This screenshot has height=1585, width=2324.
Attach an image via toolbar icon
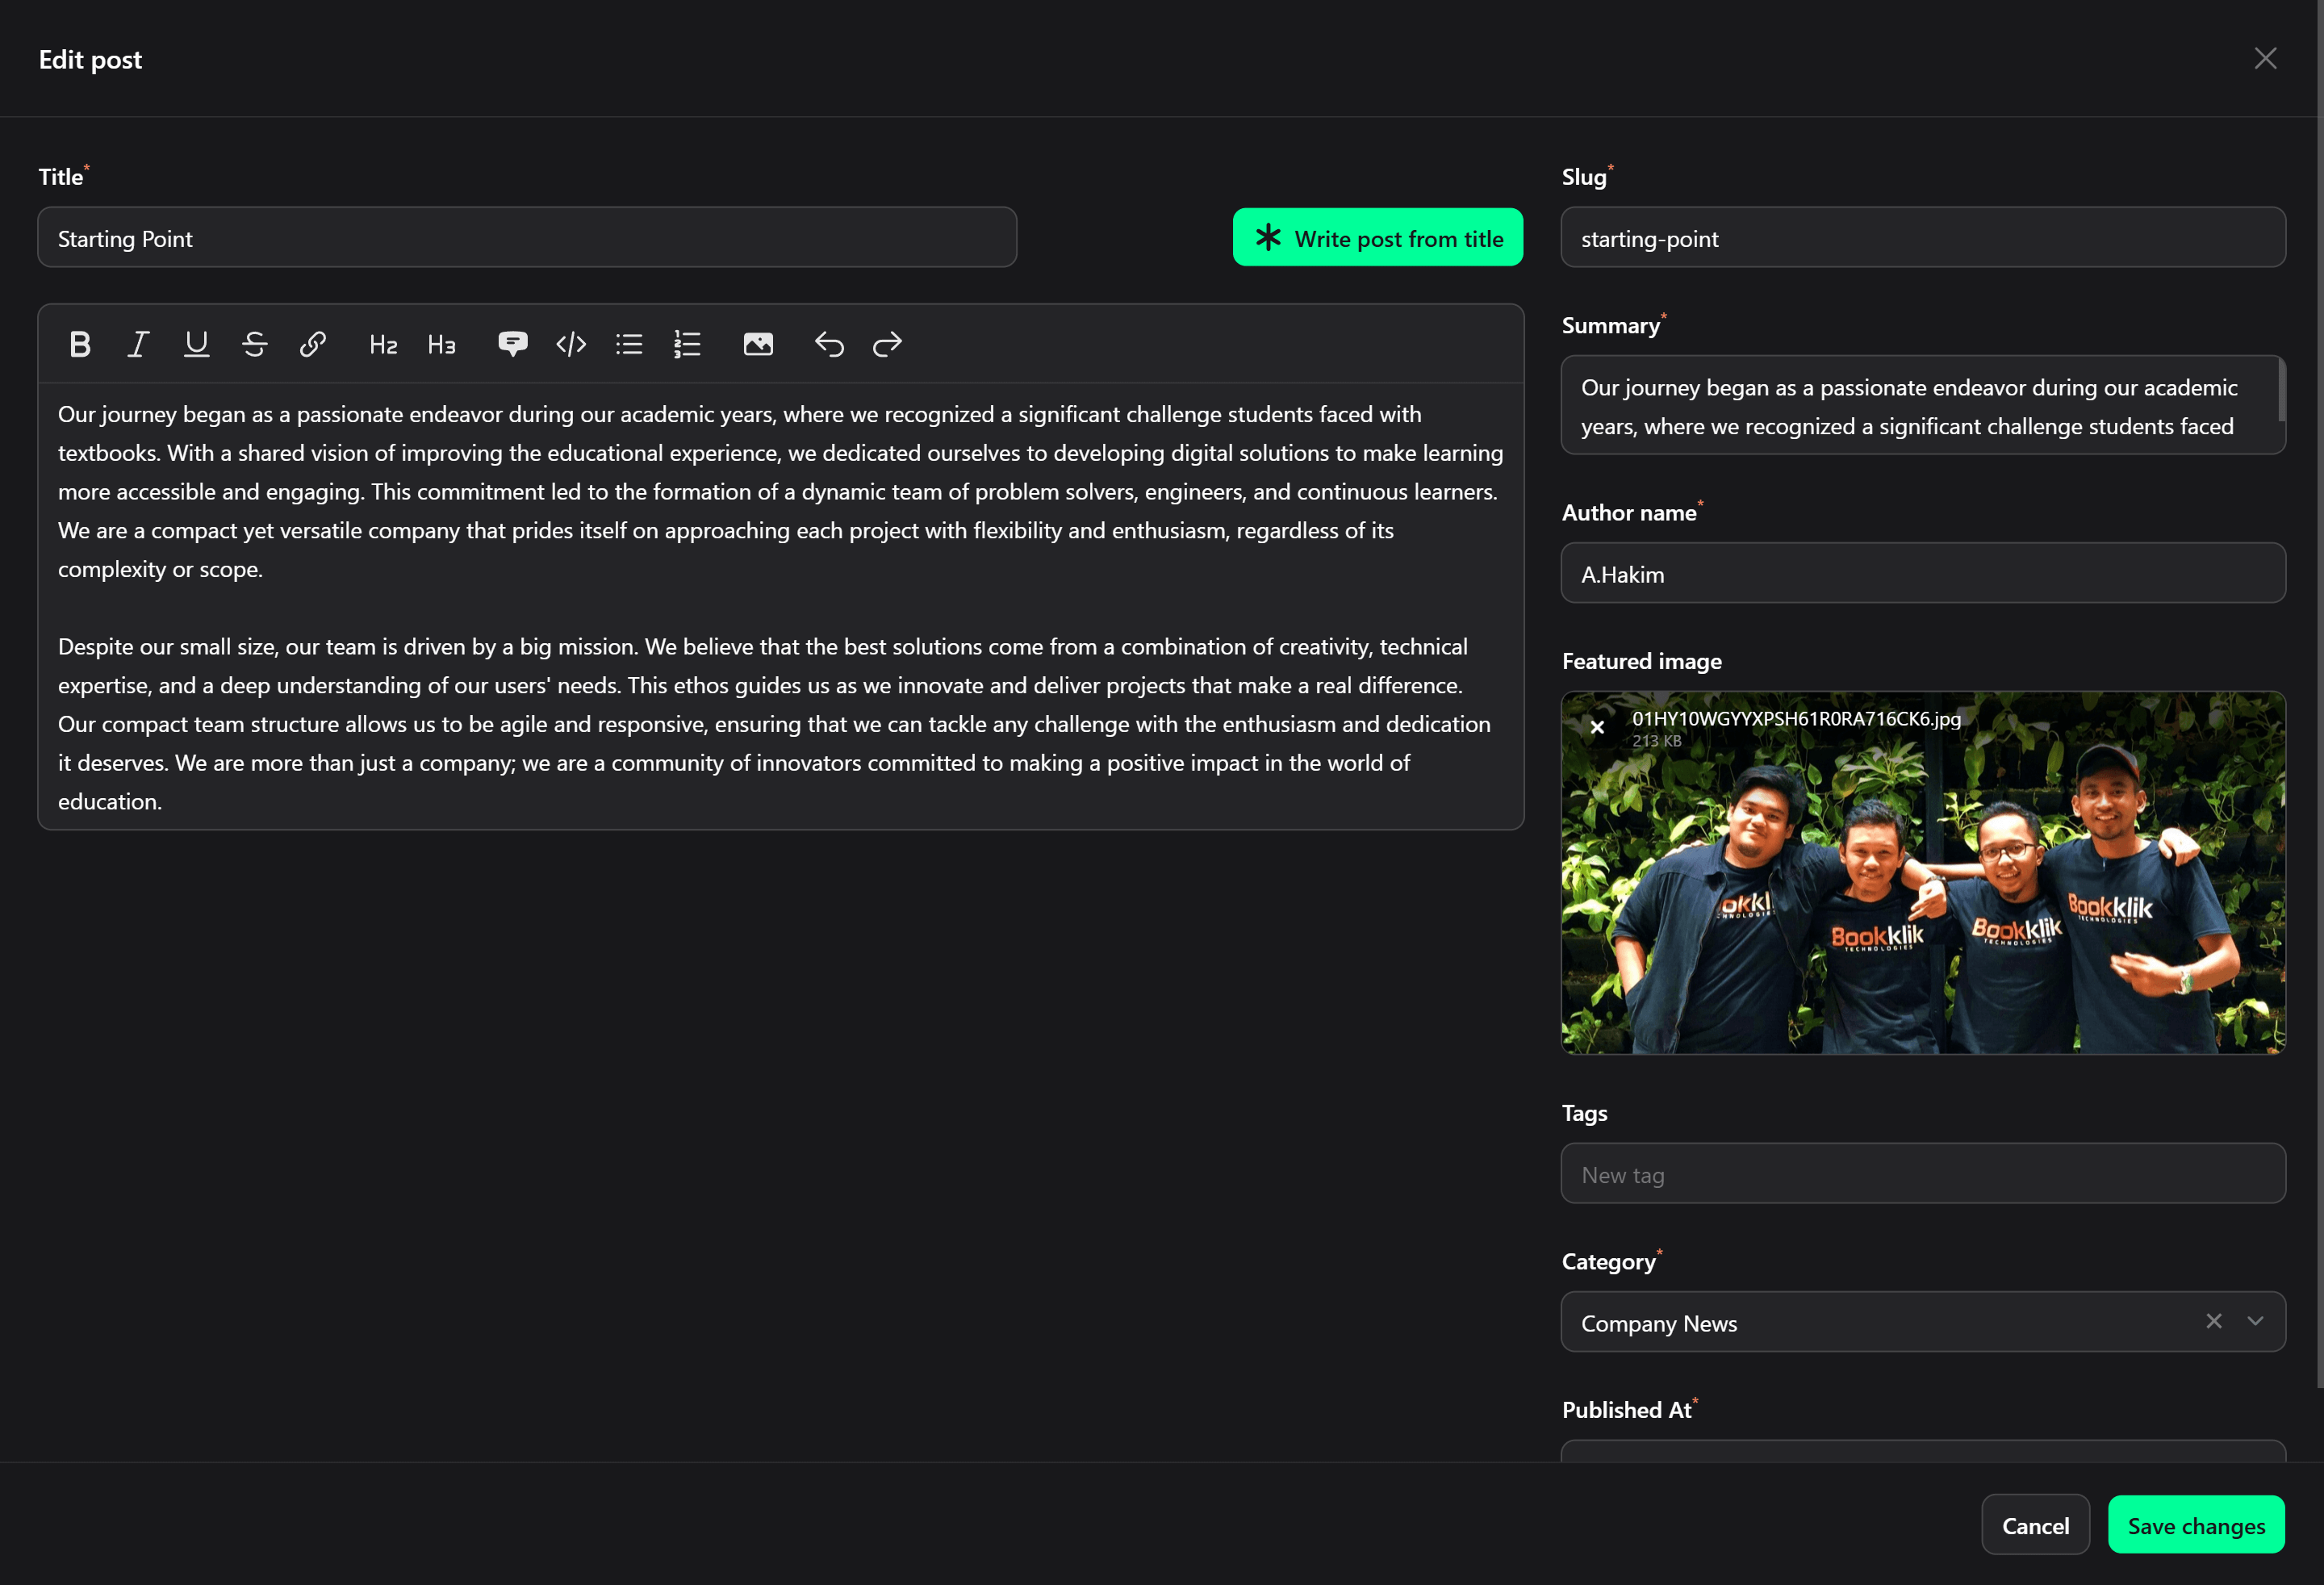(x=758, y=345)
